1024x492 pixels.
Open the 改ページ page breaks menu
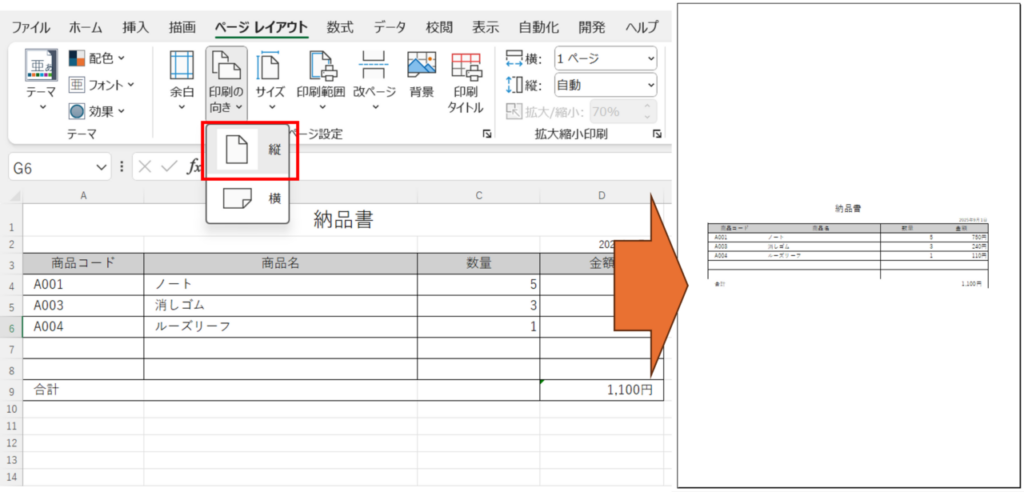[x=374, y=80]
